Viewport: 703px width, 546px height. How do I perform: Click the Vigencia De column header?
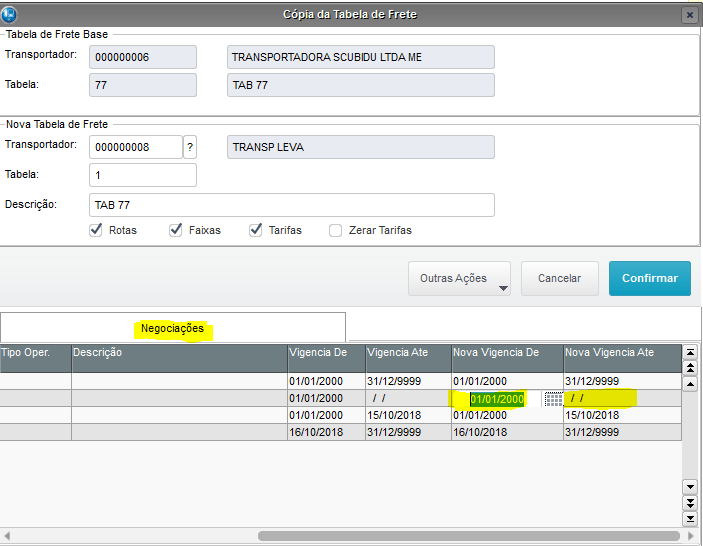click(x=326, y=358)
